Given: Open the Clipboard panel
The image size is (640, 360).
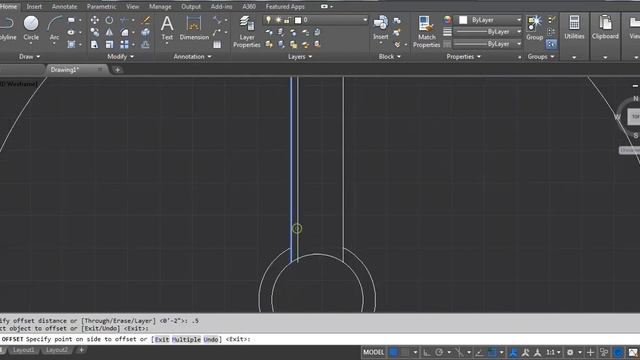Looking at the screenshot, I should coord(605,28).
